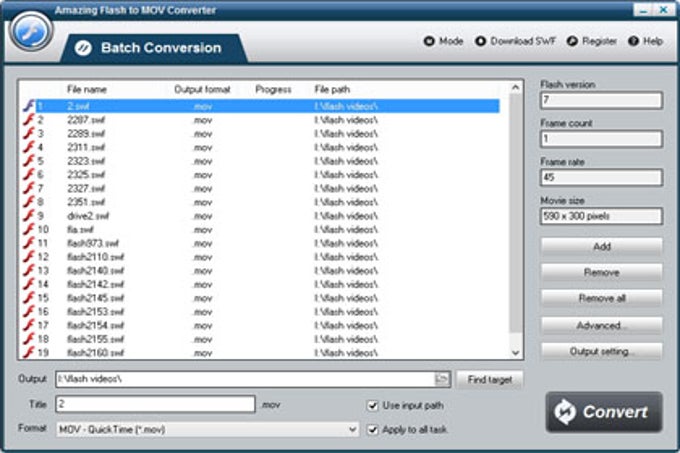
Task: Click the File name column header
Action: (86, 90)
